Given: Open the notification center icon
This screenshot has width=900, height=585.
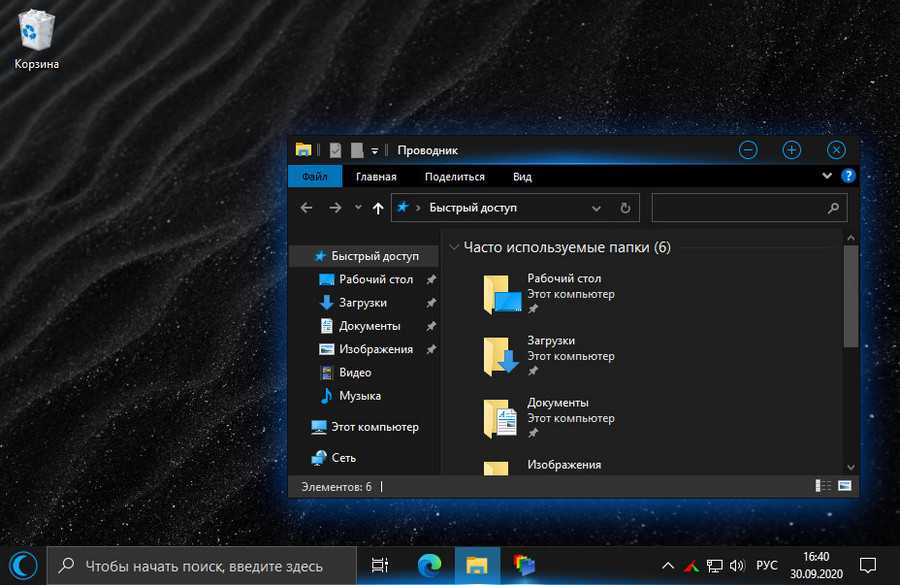Looking at the screenshot, I should click(868, 565).
